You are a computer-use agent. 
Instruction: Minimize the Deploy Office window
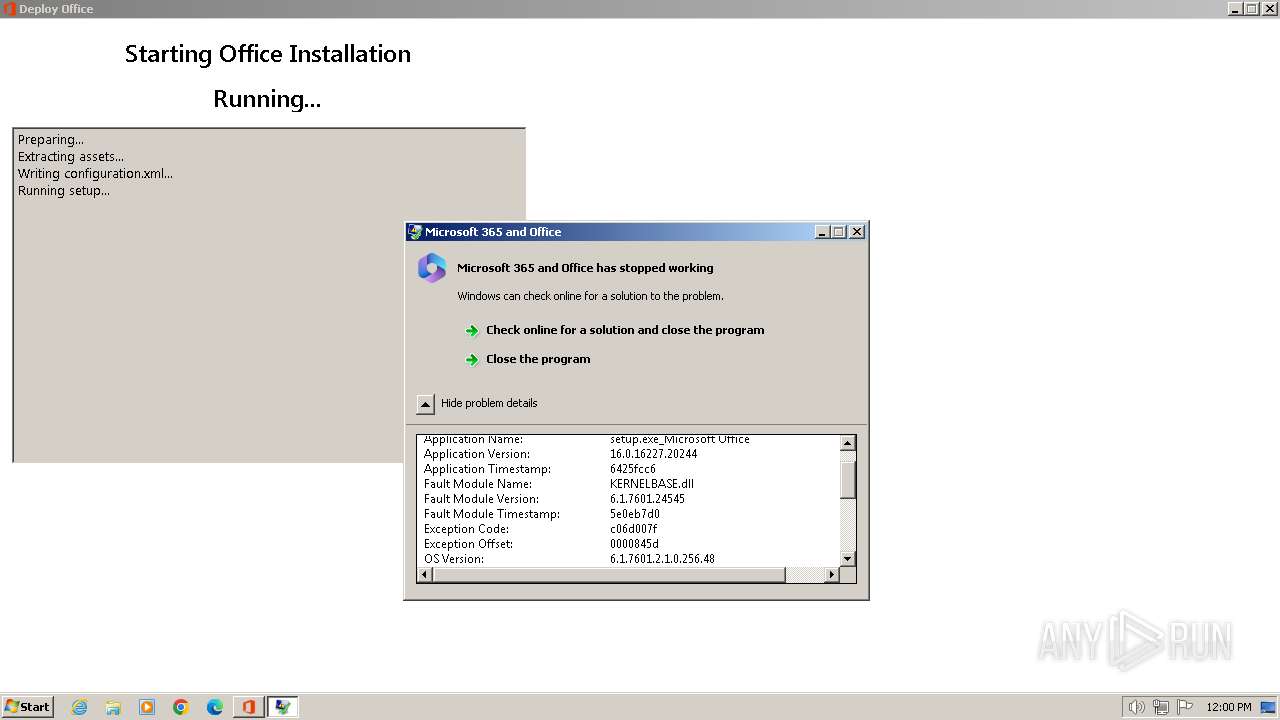1236,8
